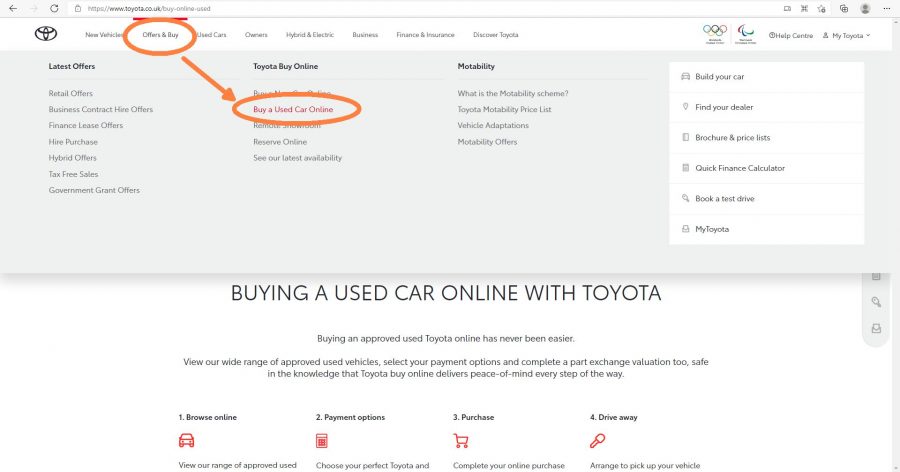Click the sidebar magnifier search icon
The image size is (900, 472).
click(876, 302)
